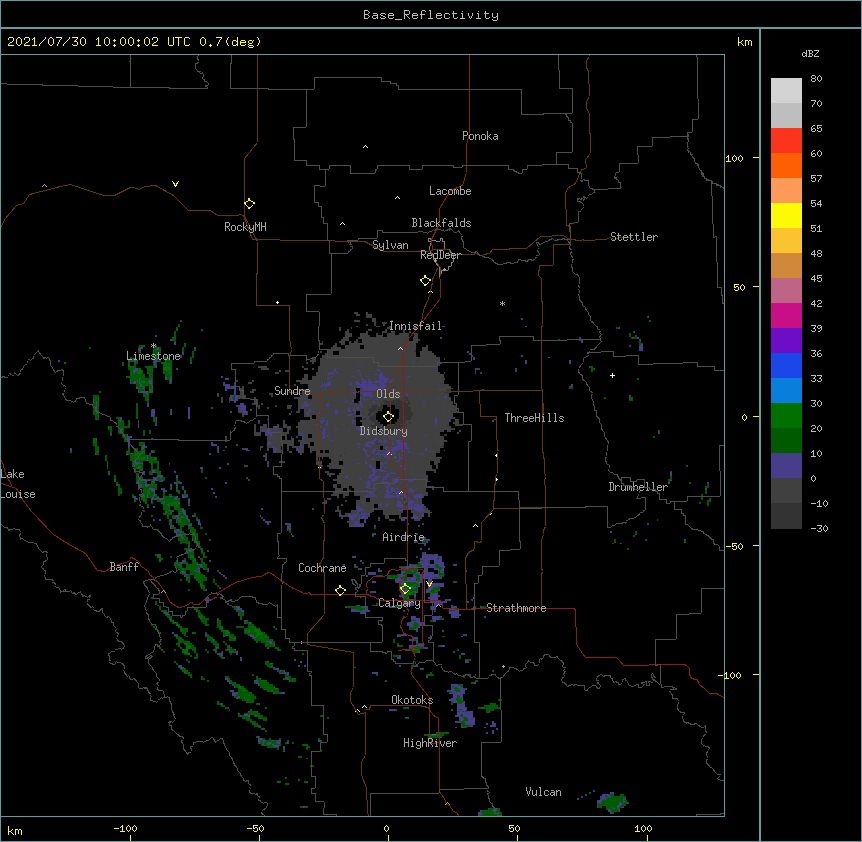Click the Sylvan label on the map

click(x=390, y=245)
